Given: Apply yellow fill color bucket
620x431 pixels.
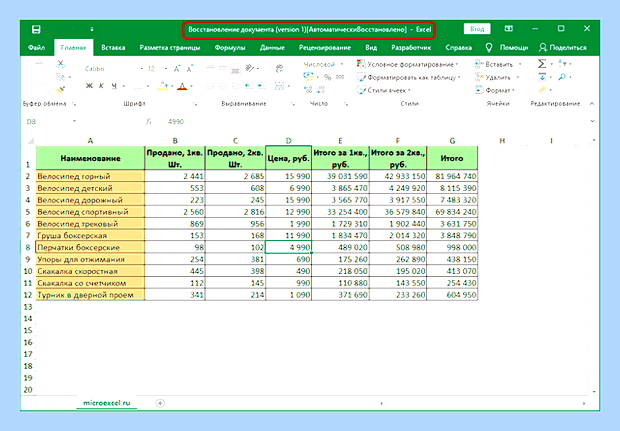Looking at the screenshot, I should (163, 86).
